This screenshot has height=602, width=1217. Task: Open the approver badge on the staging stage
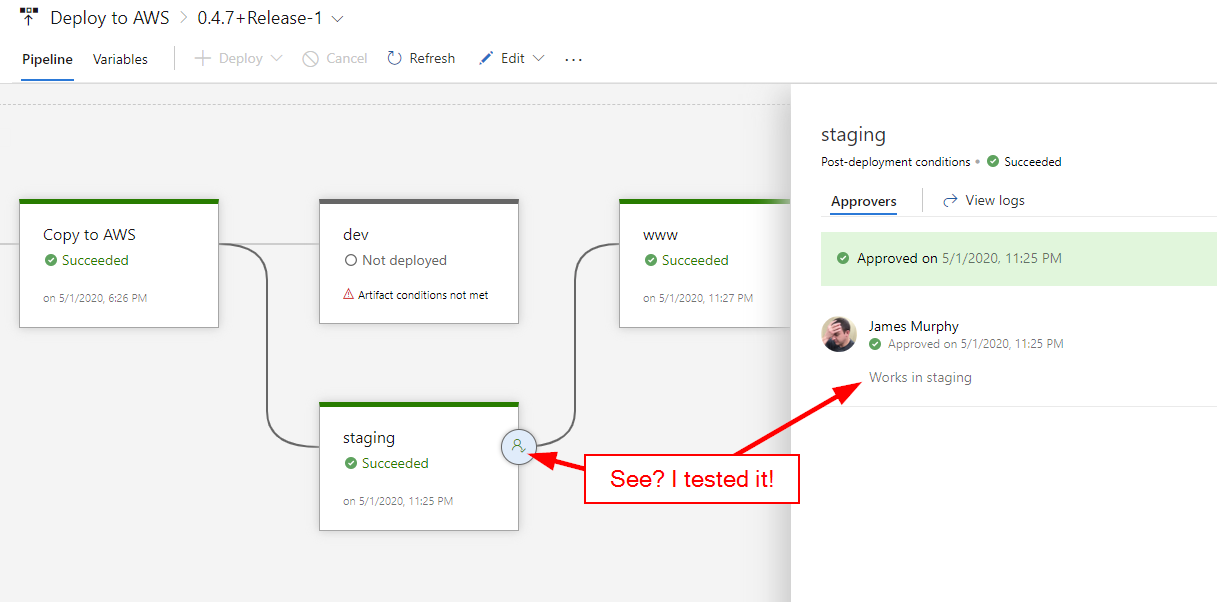coord(519,447)
